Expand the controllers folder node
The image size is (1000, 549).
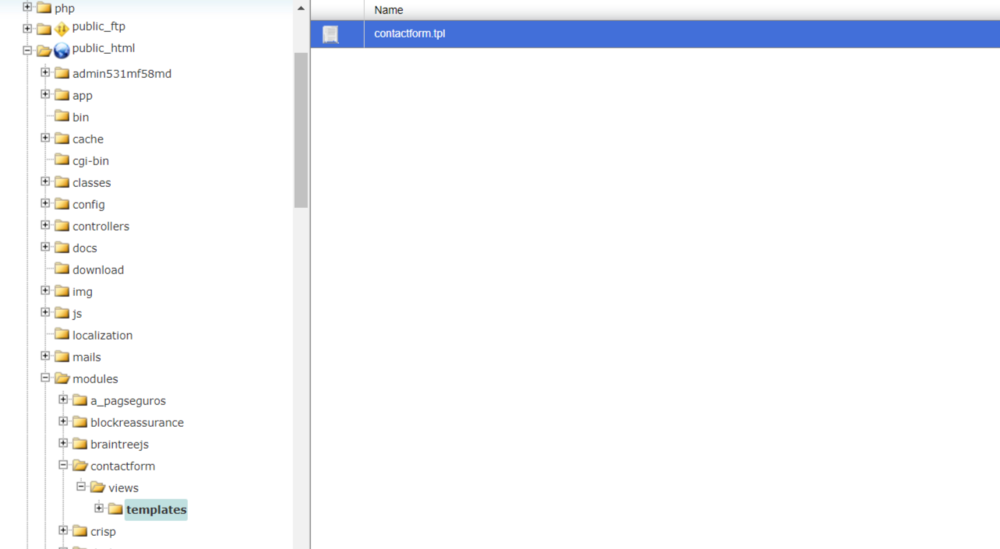click(x=45, y=224)
